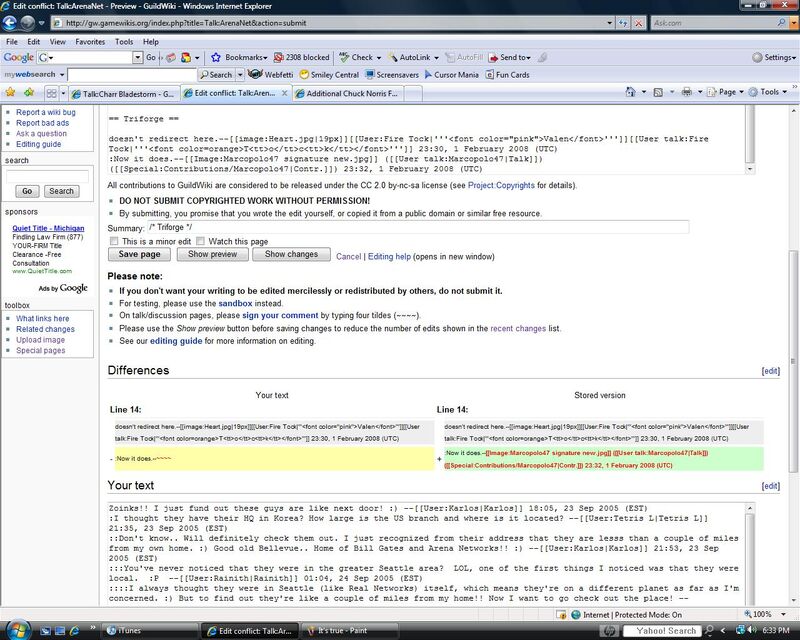
Task: Click Windows Start orb
Action: (17, 630)
